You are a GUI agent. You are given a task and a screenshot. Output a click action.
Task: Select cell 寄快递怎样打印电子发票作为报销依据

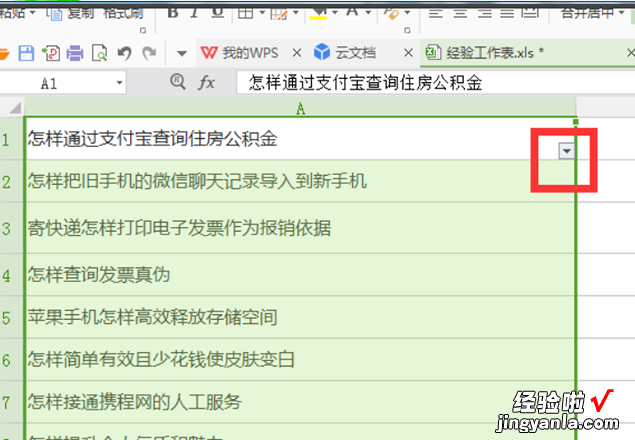click(x=300, y=228)
